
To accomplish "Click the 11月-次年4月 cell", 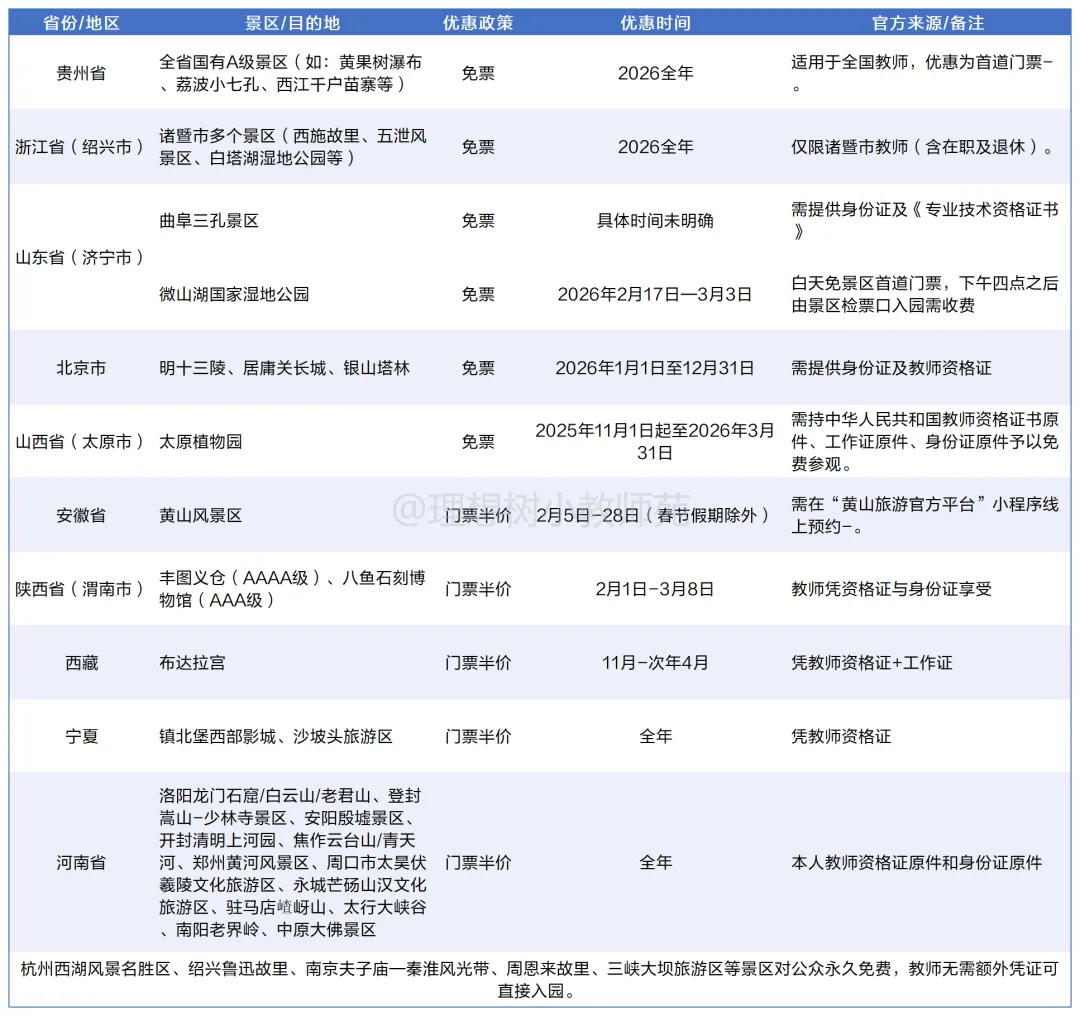I will click(655, 663).
